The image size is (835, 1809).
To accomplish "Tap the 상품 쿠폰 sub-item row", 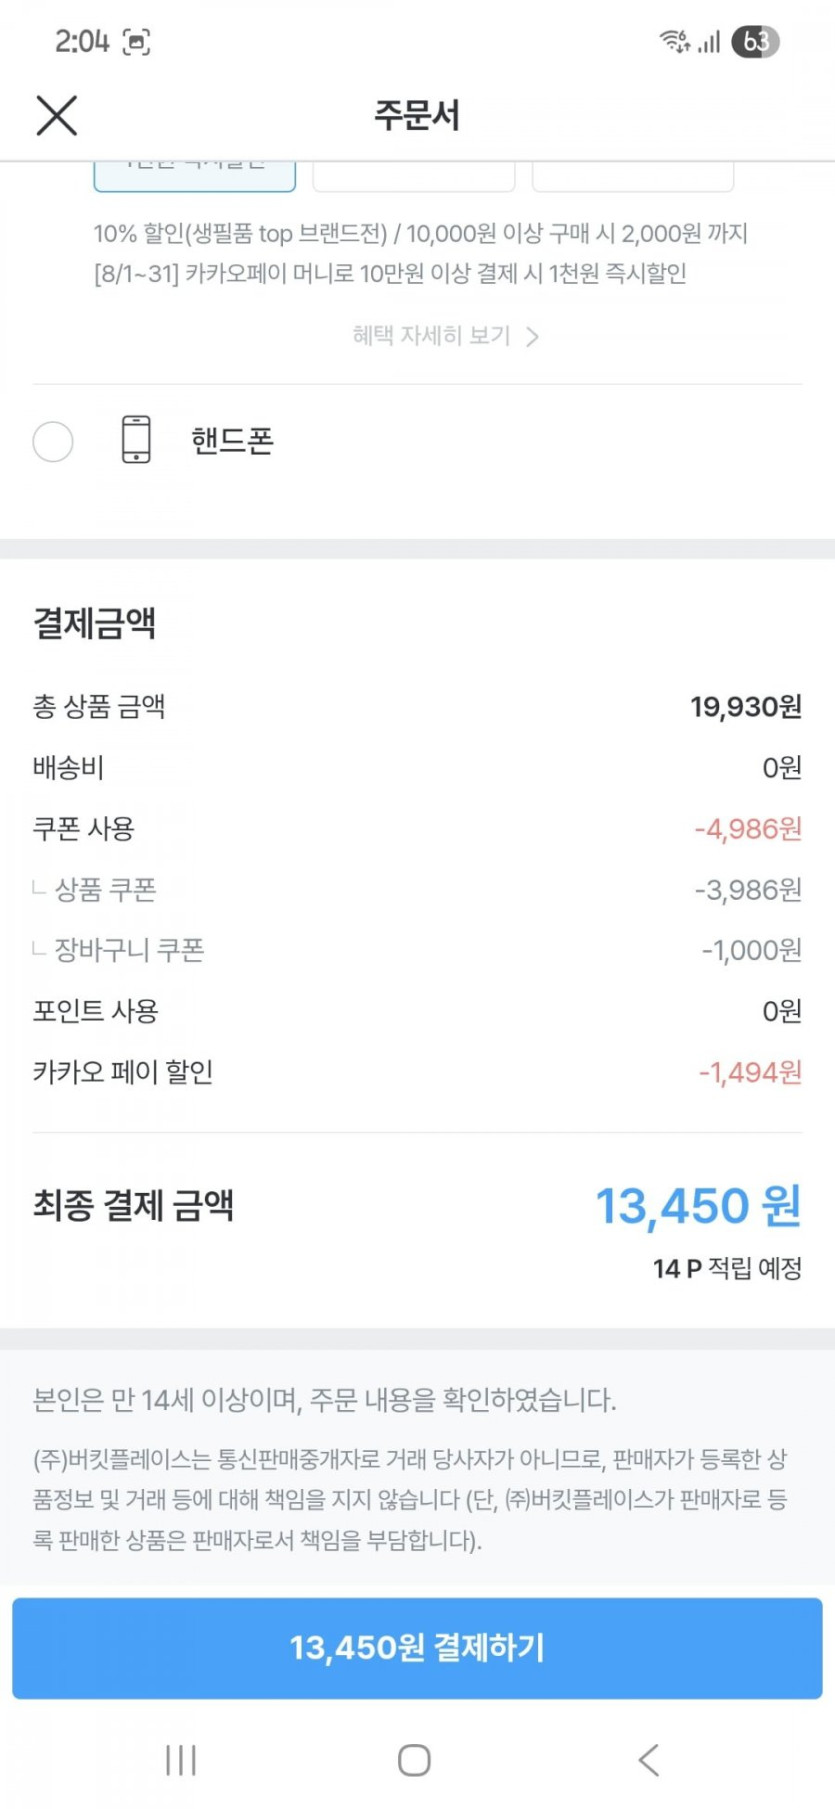I will (x=106, y=890).
